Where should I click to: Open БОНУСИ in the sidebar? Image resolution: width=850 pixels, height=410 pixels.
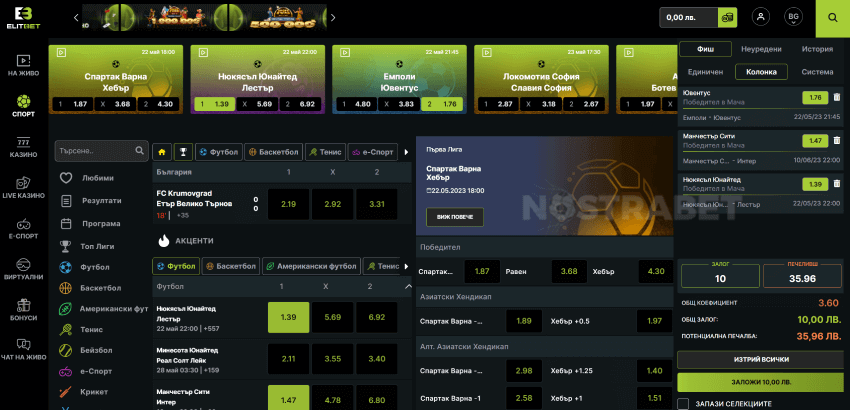(x=23, y=310)
